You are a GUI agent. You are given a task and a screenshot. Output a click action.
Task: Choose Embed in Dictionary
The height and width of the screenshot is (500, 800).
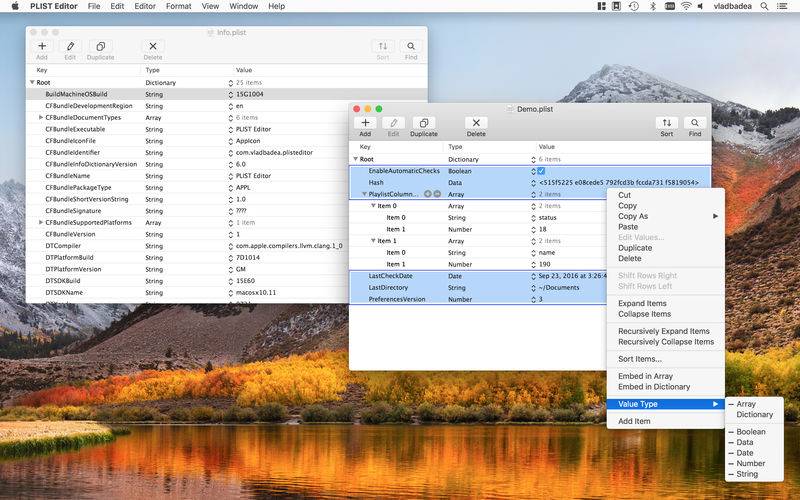click(x=665, y=387)
